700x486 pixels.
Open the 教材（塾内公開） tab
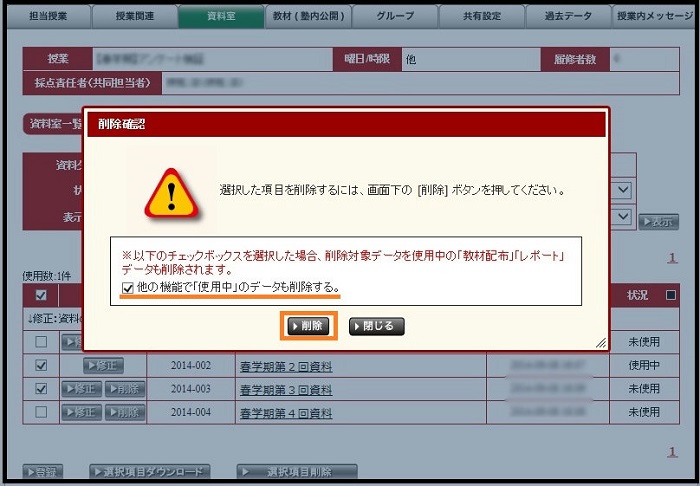(308, 16)
